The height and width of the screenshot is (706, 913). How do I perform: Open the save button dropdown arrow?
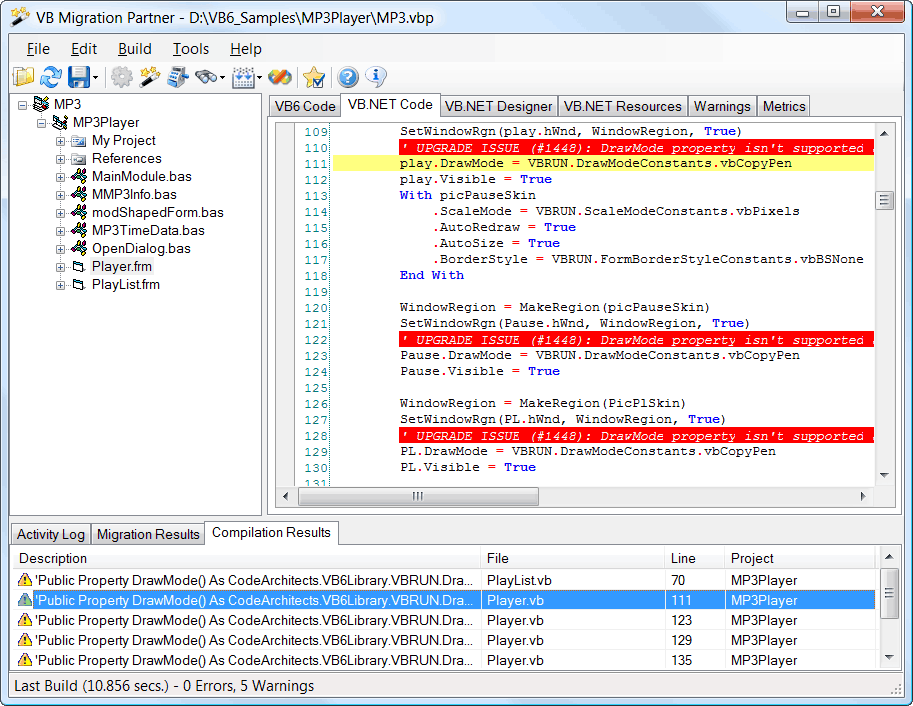click(95, 77)
